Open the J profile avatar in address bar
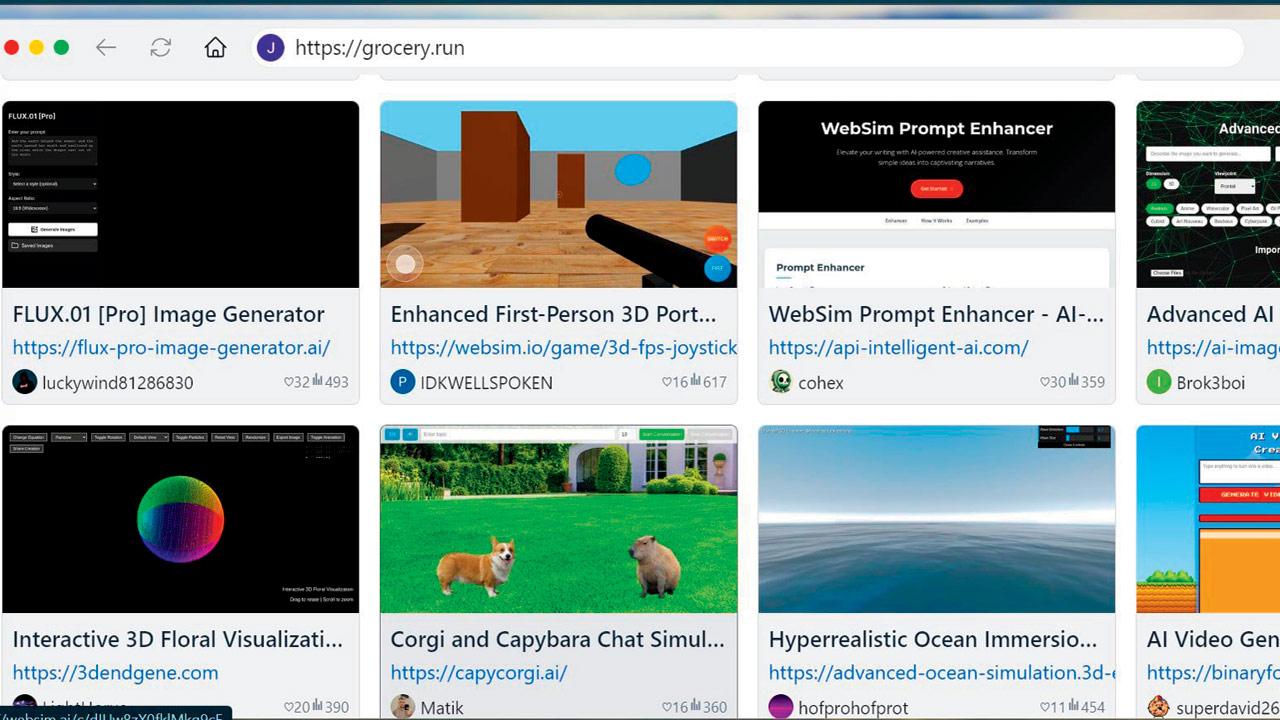 pos(270,48)
